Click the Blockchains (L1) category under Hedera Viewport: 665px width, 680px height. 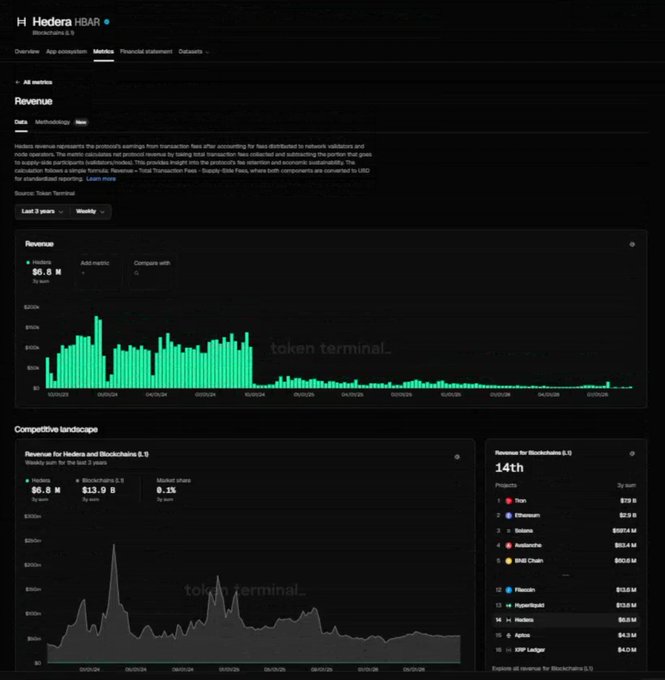[53, 33]
